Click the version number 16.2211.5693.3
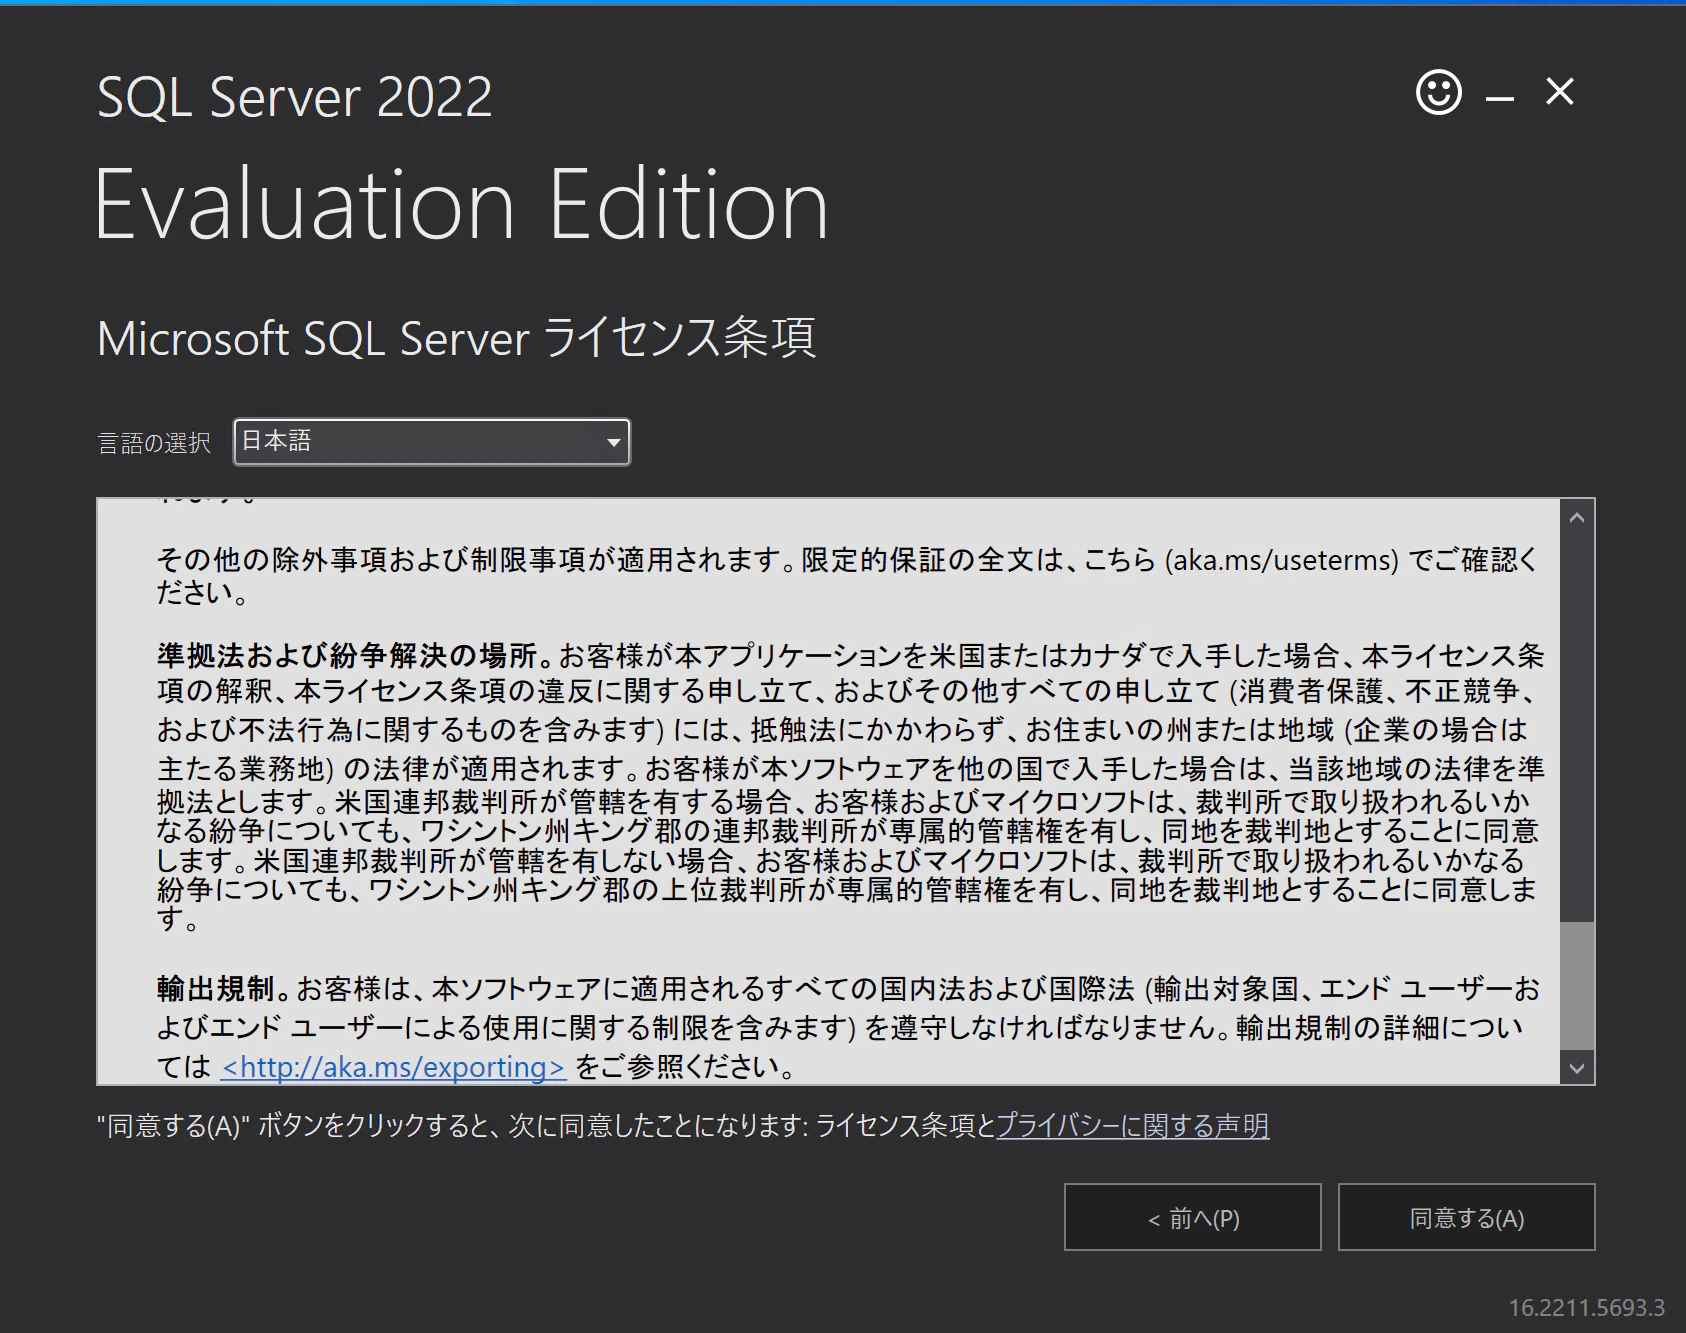The image size is (1686, 1333). [x=1587, y=1308]
